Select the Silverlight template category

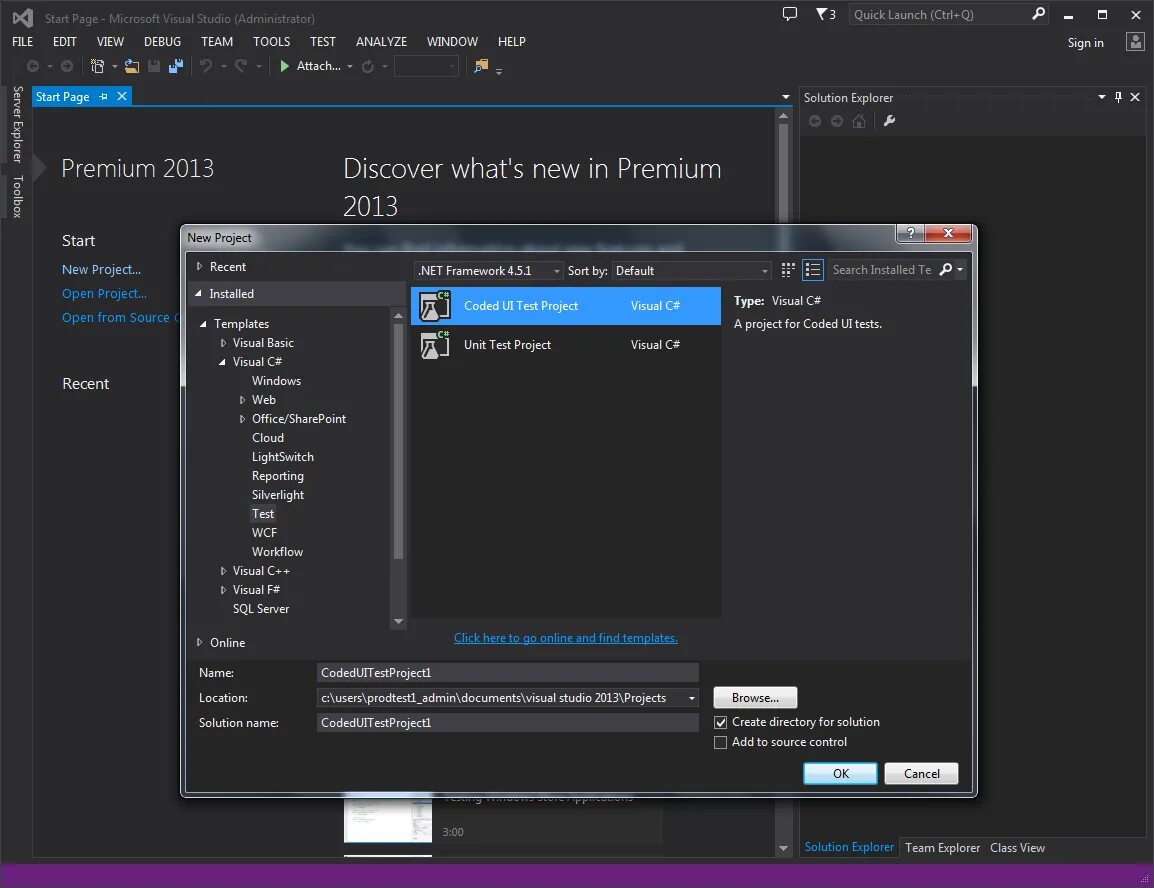click(x=277, y=495)
